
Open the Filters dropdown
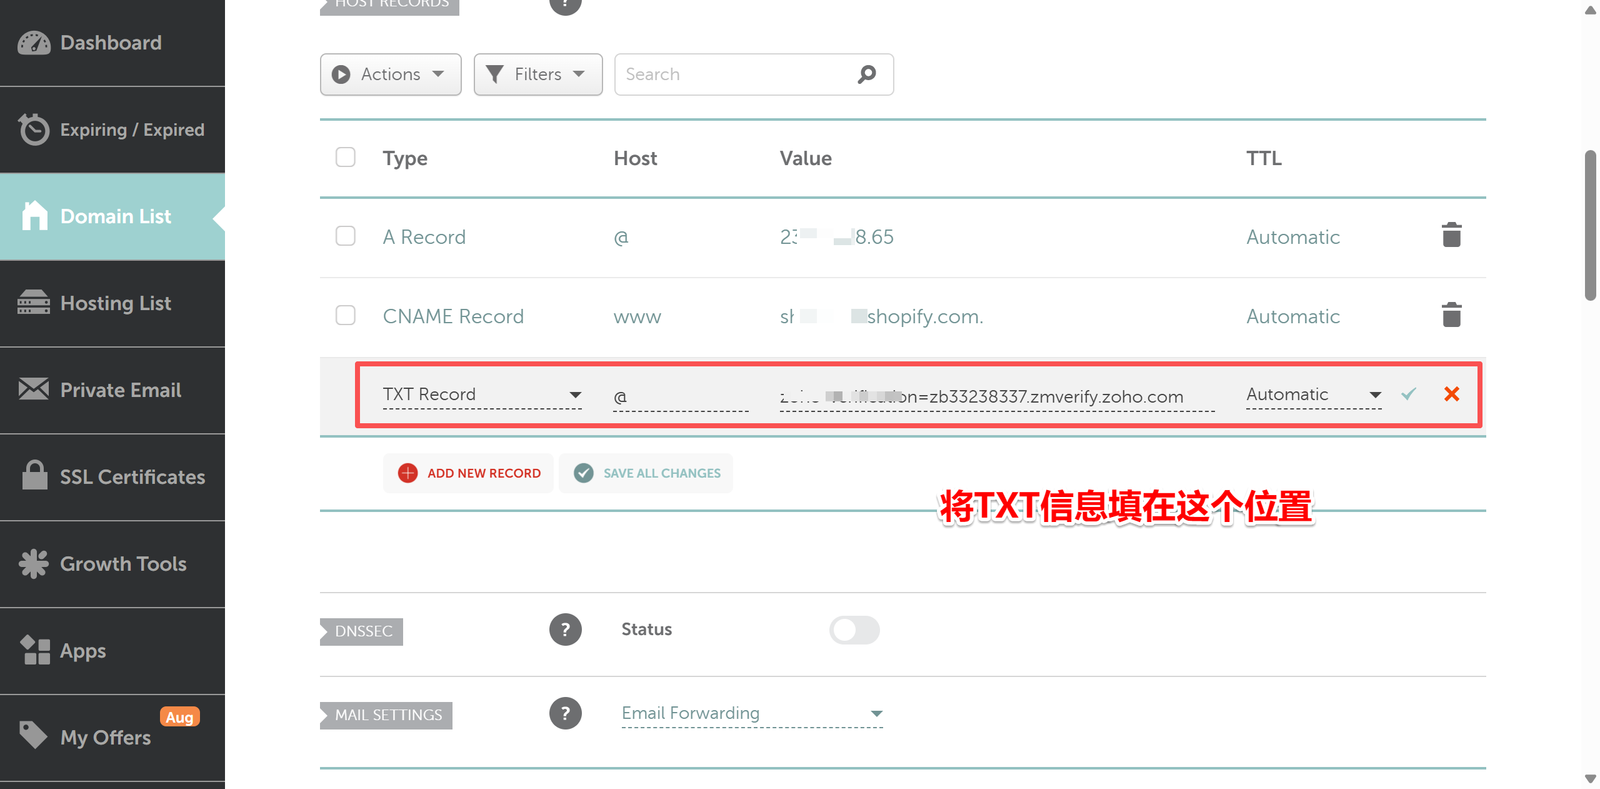click(x=538, y=74)
